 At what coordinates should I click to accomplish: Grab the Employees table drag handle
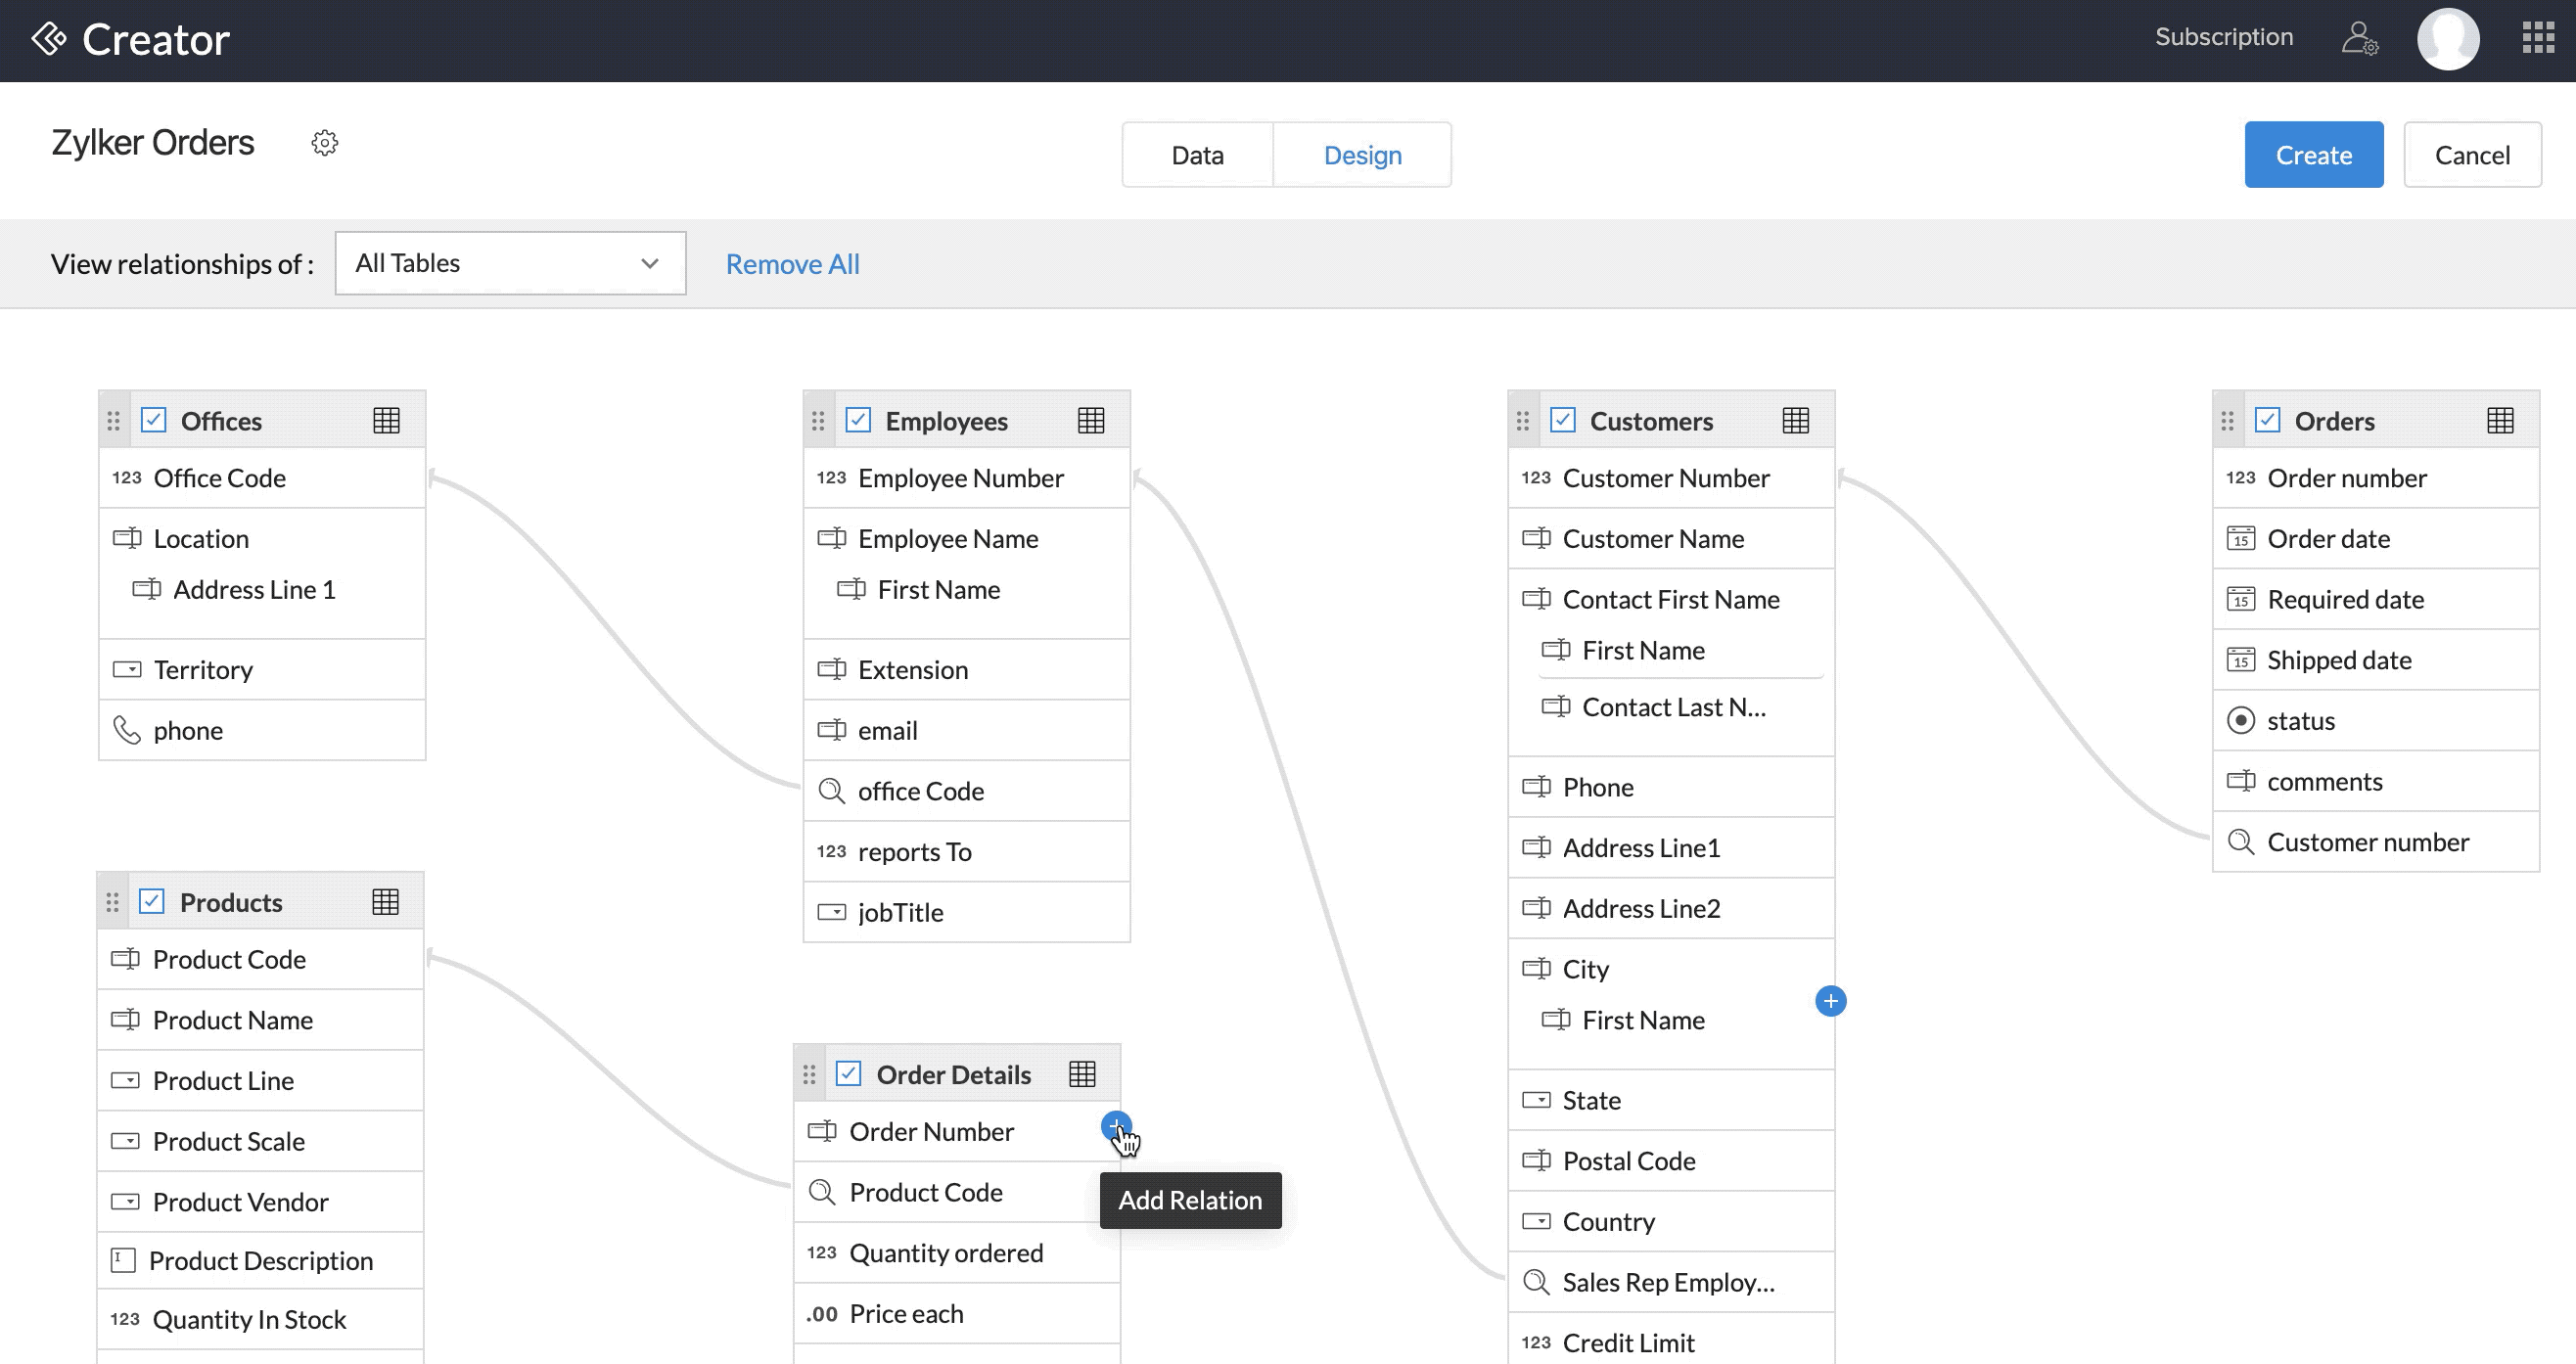point(818,421)
